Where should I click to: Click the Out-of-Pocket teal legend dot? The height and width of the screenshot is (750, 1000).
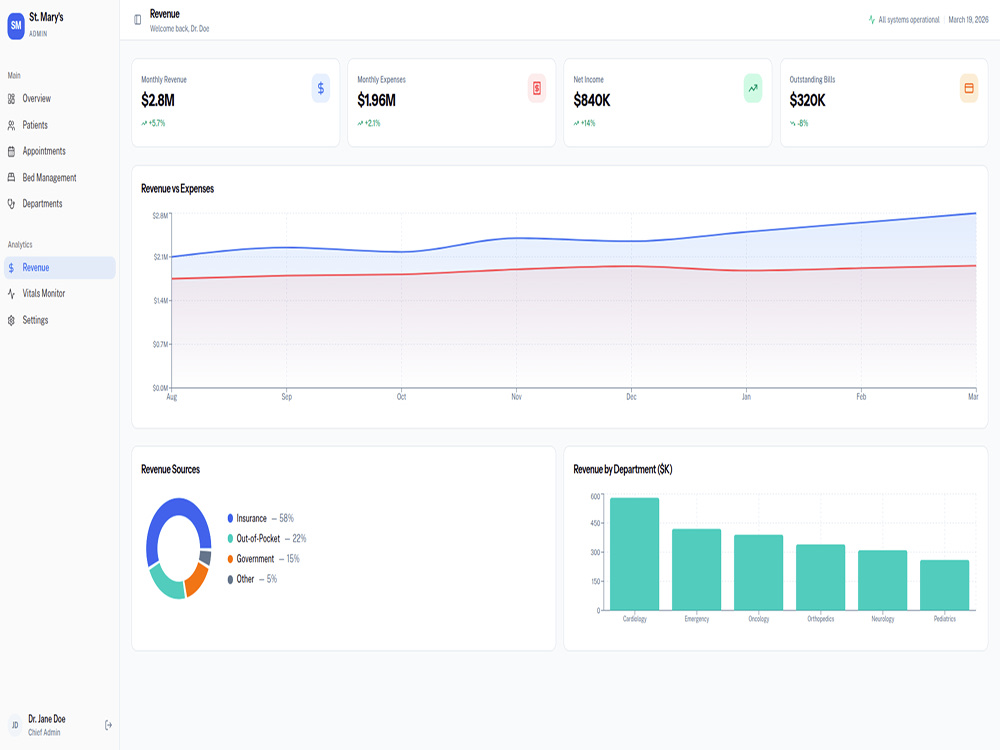coord(230,539)
